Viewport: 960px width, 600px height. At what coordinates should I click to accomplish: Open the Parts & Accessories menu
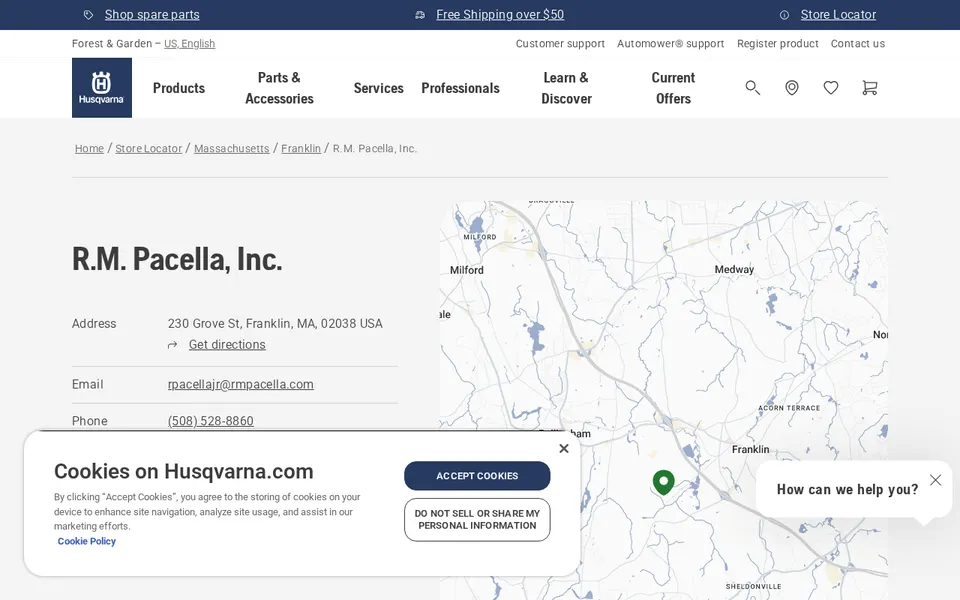pos(279,88)
